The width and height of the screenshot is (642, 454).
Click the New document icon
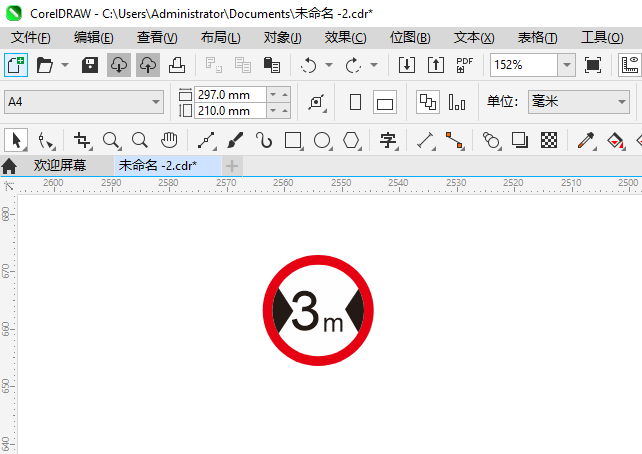click(16, 65)
